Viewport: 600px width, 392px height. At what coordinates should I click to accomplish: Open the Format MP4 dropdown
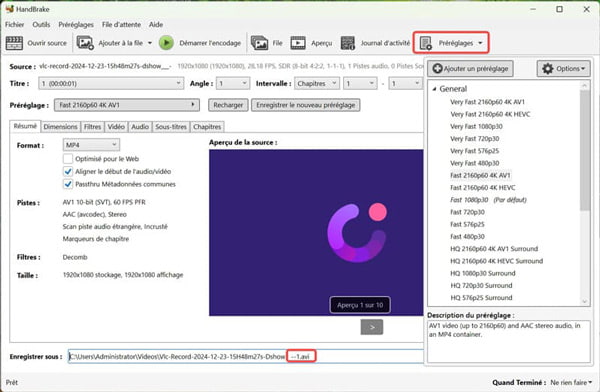91,145
